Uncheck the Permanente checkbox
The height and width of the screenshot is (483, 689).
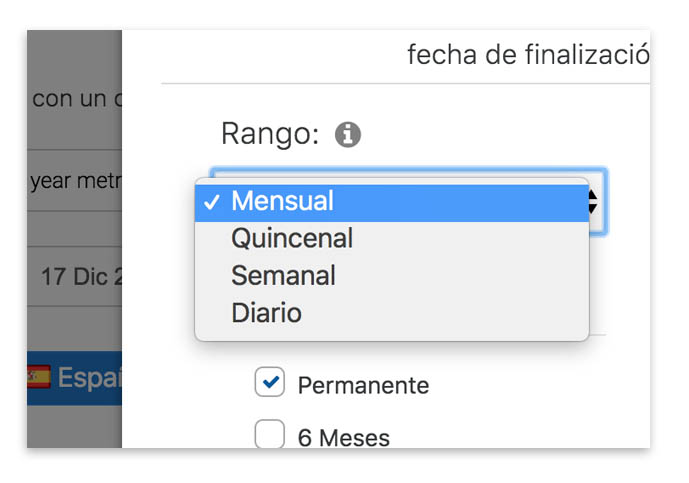point(269,381)
